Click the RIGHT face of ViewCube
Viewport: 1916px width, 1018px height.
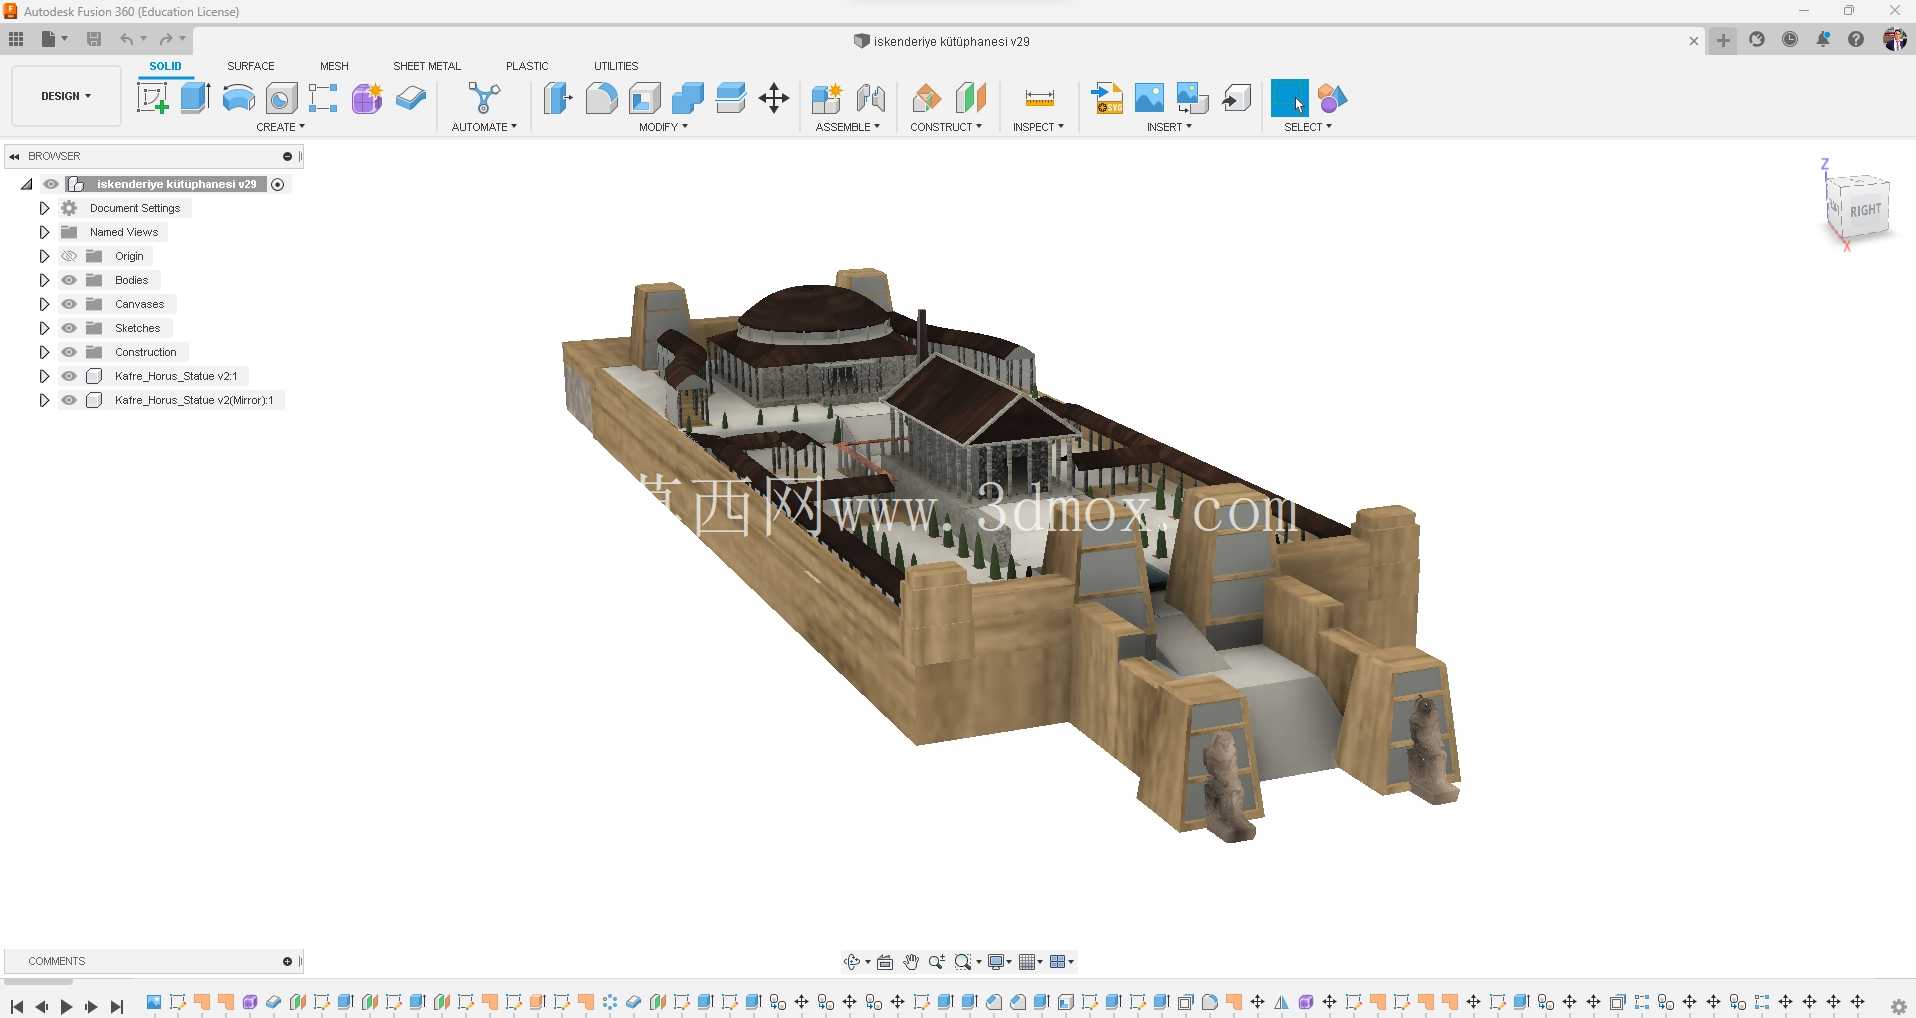pos(1865,211)
